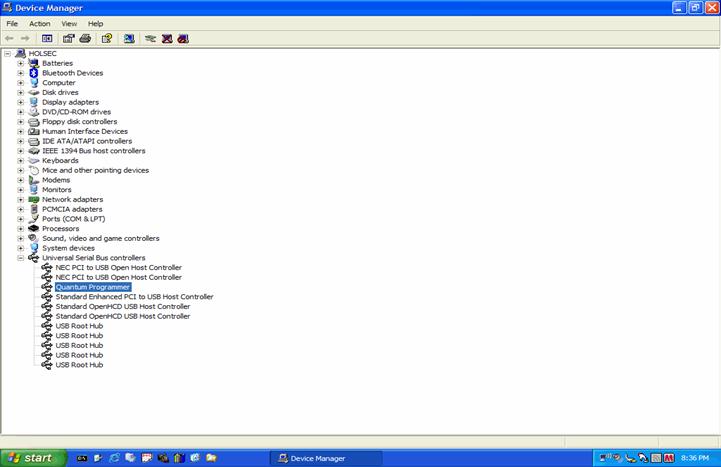Minimize the Device Manager window

679,8
